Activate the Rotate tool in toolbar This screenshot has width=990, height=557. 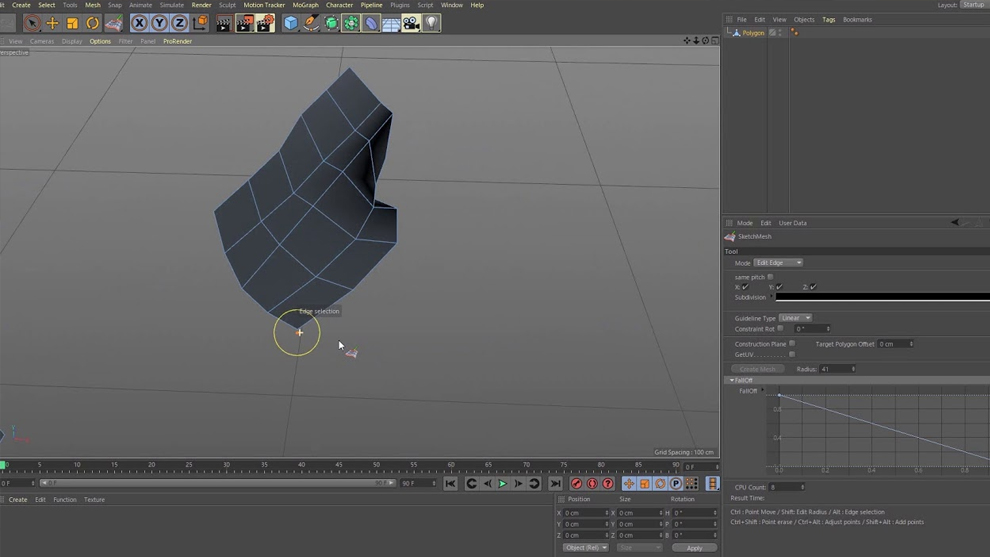(93, 23)
